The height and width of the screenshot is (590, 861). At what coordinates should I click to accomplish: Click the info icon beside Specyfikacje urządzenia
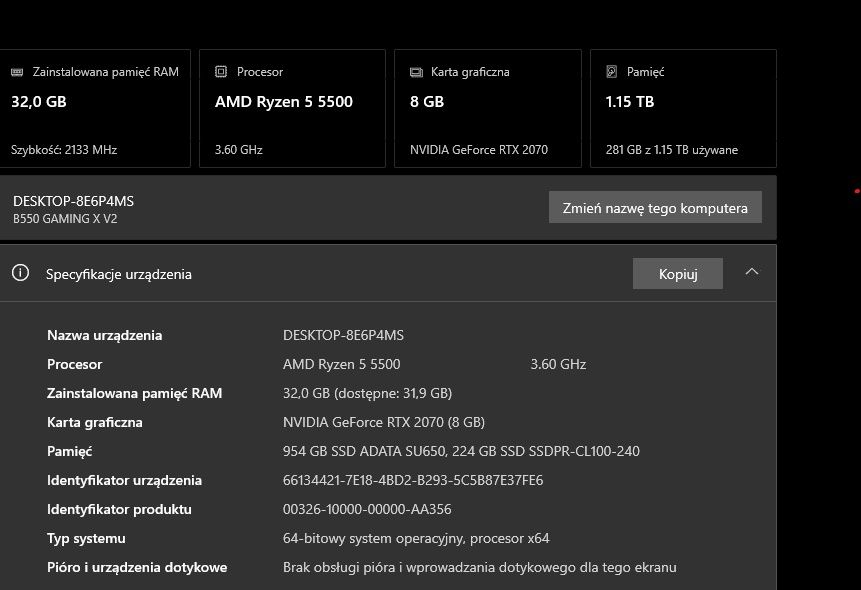pyautogui.click(x=20, y=272)
